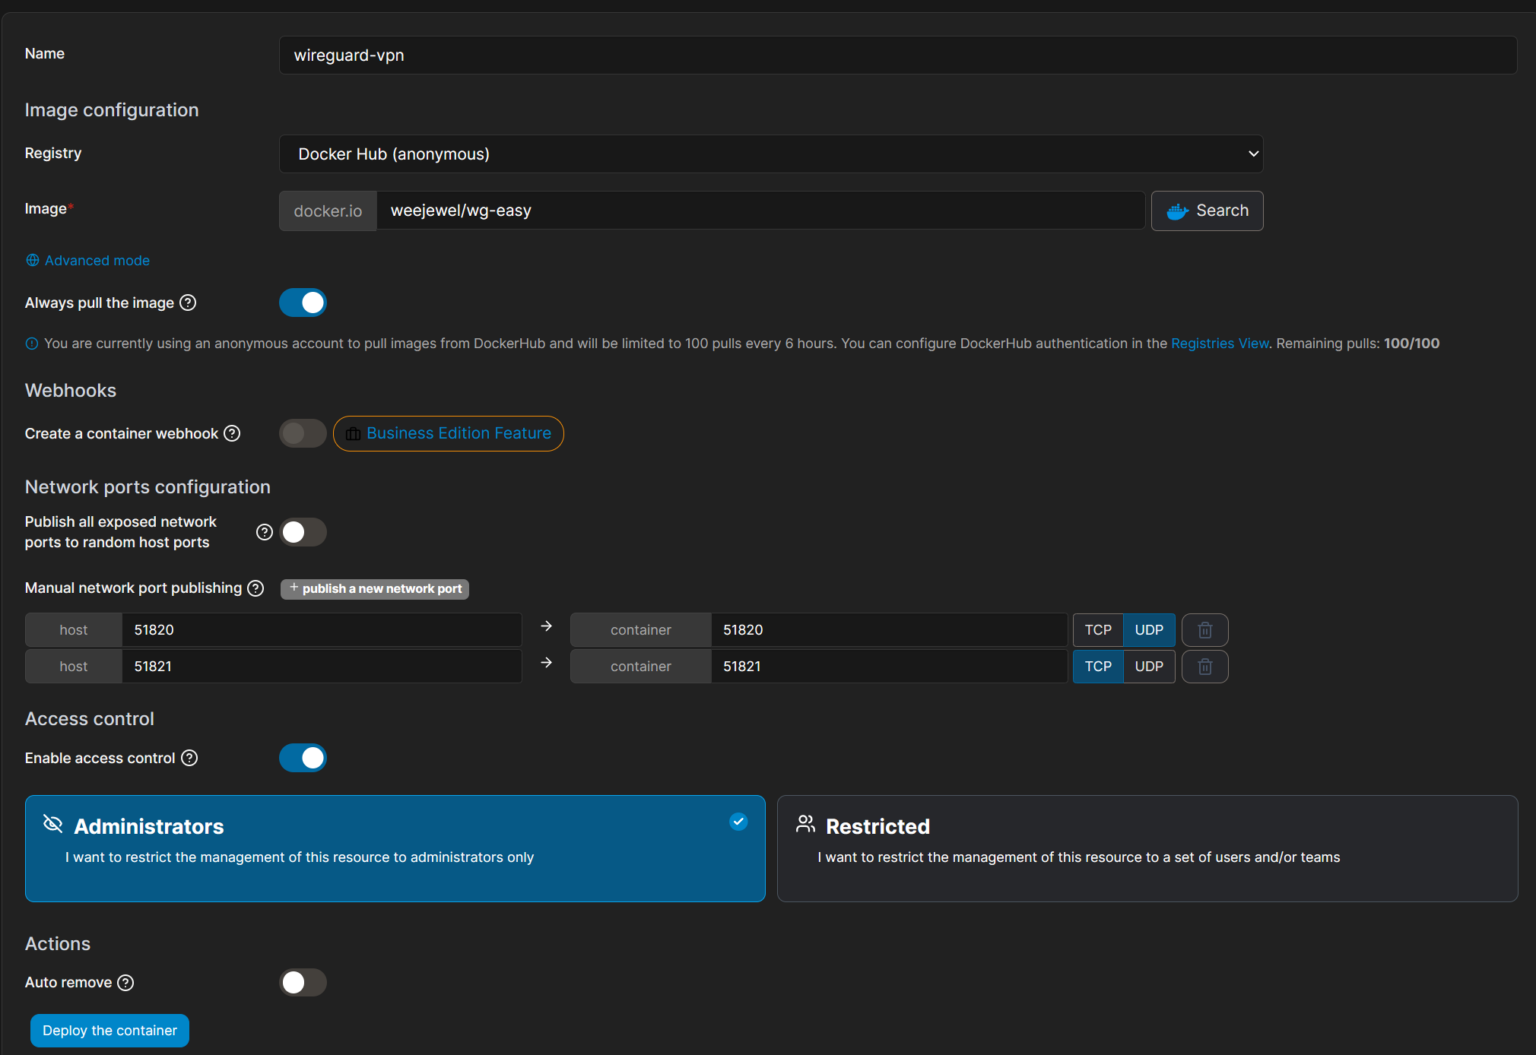Click the globe icon next to Advanced mode
This screenshot has height=1055, width=1536.
[31, 260]
